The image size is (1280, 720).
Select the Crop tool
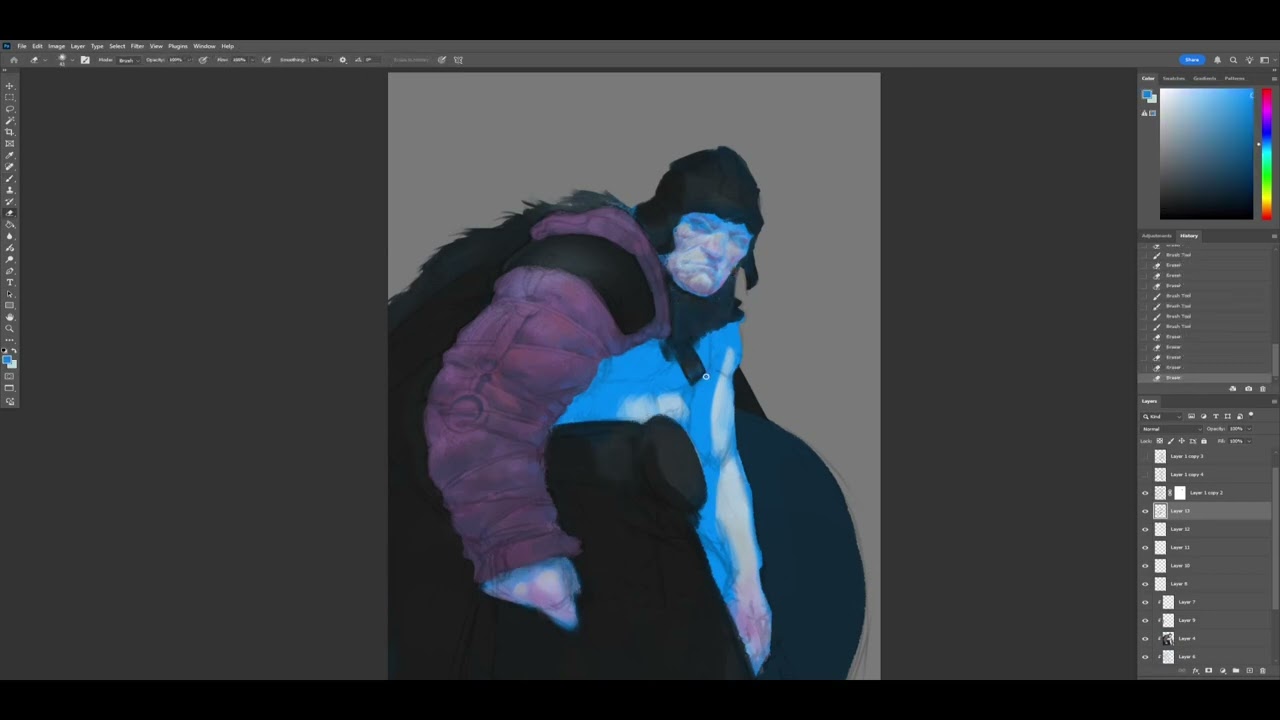[x=10, y=132]
